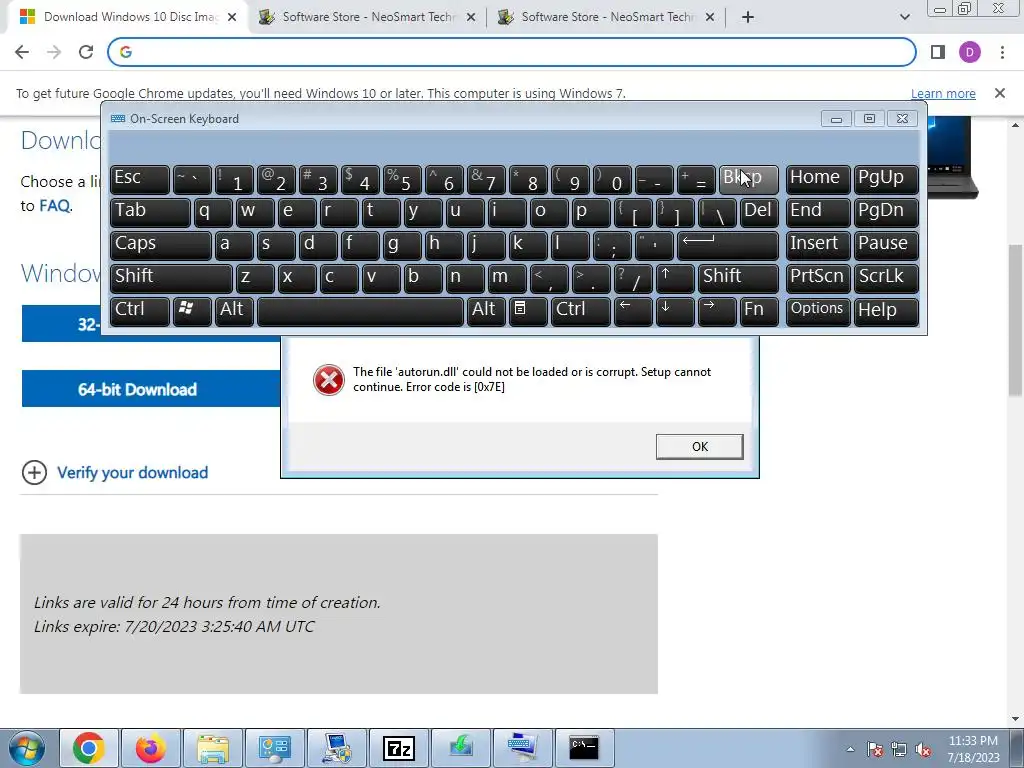
Task: Toggle Caps lock on On-Screen Keyboard
Action: click(x=161, y=245)
